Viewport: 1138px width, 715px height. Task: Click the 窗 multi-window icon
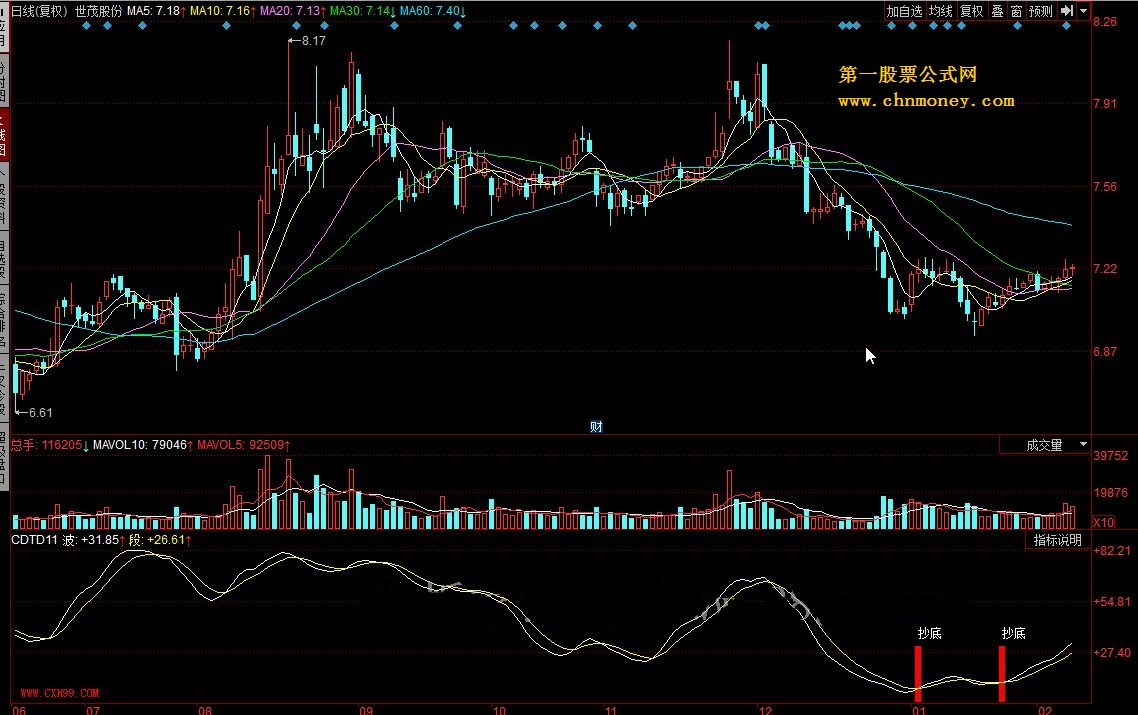coord(1016,11)
